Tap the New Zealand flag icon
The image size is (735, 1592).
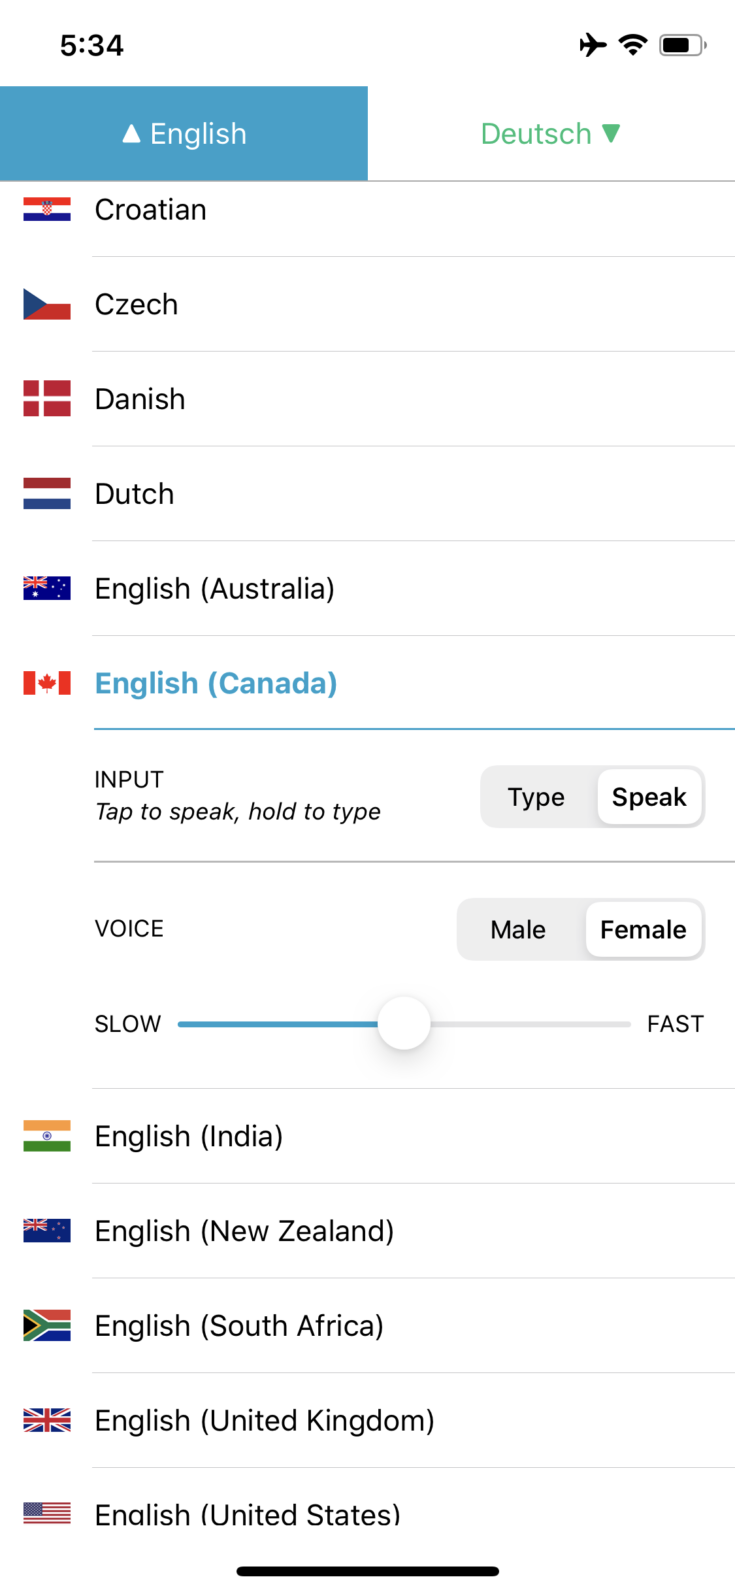(x=47, y=1231)
